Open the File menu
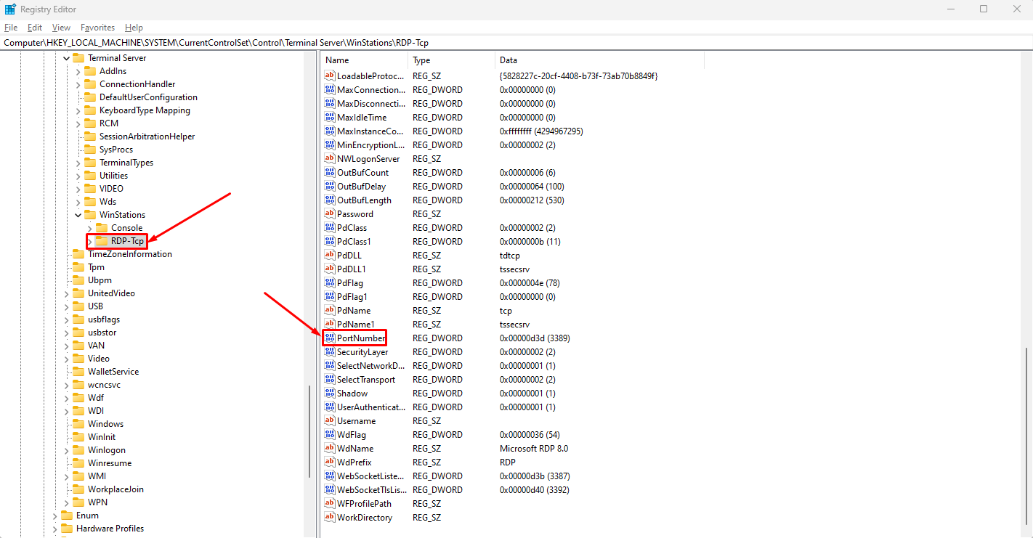Viewport: 1033px width, 538px height. [11, 28]
